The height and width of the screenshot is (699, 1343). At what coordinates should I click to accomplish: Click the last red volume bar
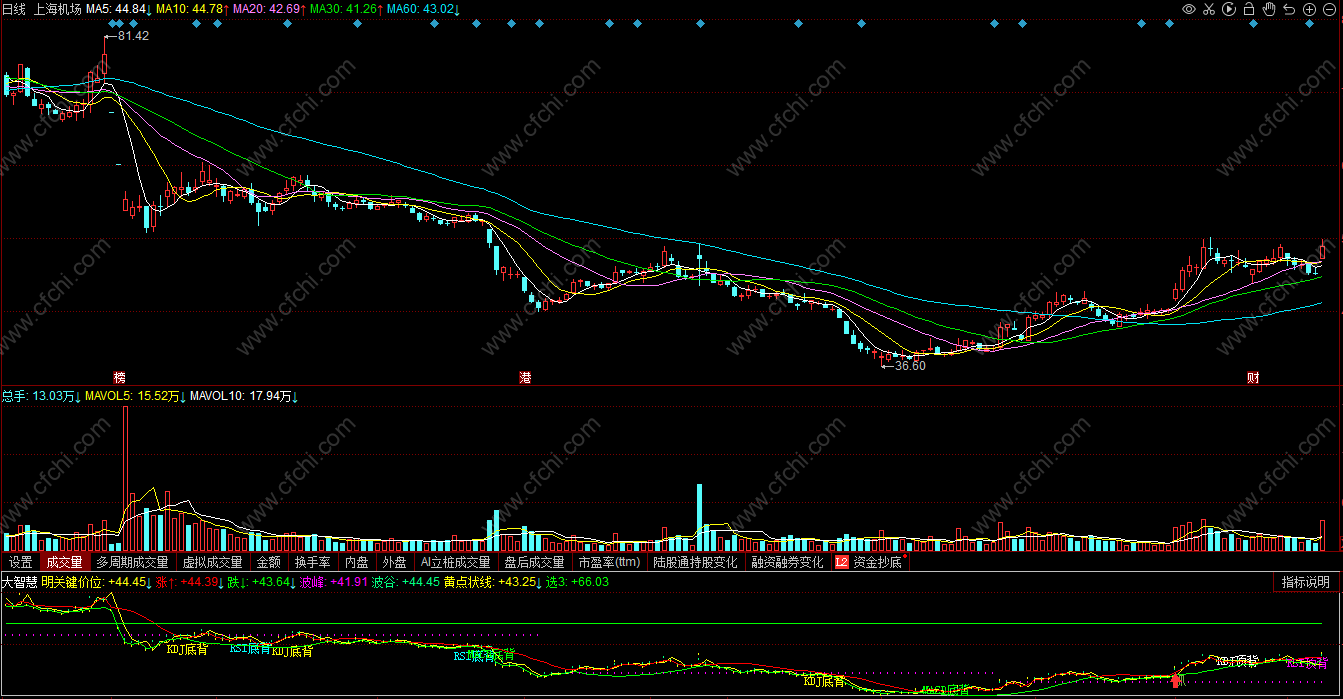coord(1323,536)
